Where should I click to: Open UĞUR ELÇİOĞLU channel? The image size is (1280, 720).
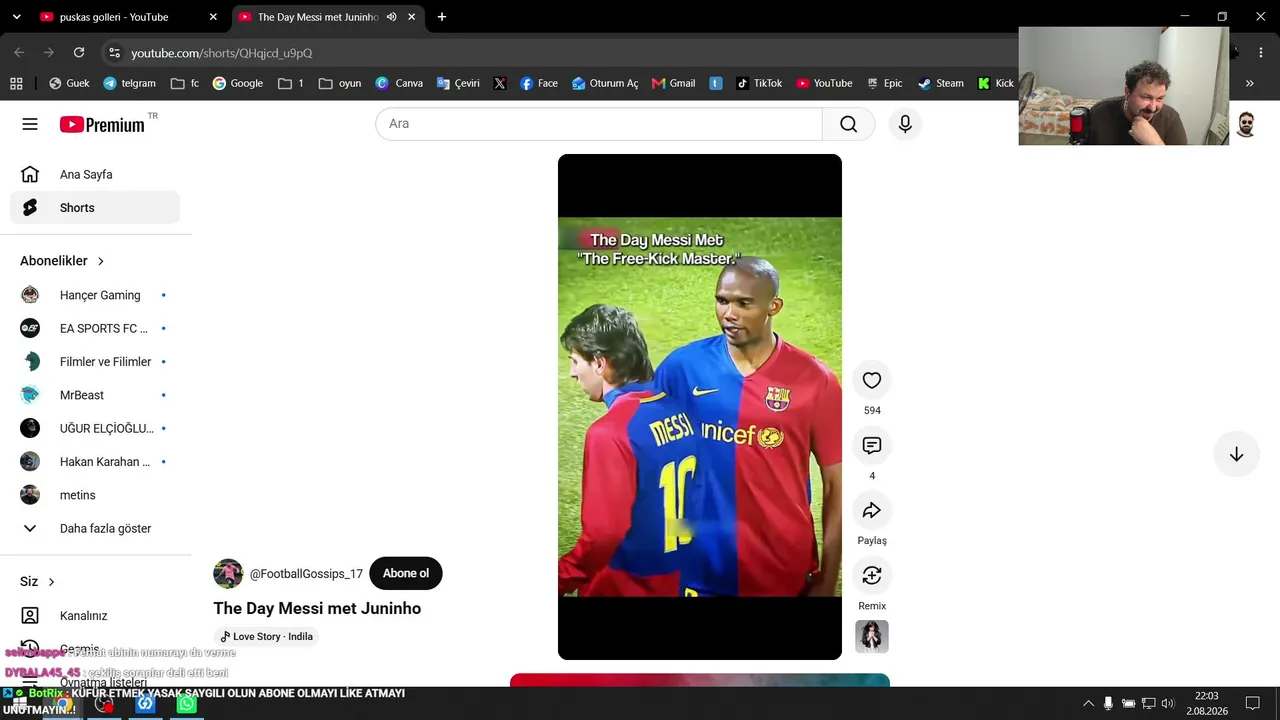pyautogui.click(x=95, y=428)
